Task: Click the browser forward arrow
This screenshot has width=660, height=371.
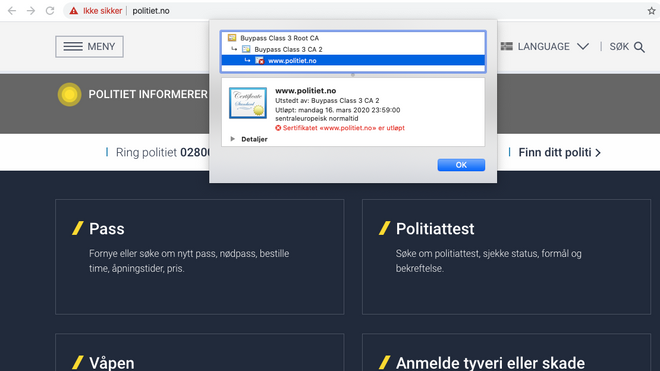Action: coord(31,11)
